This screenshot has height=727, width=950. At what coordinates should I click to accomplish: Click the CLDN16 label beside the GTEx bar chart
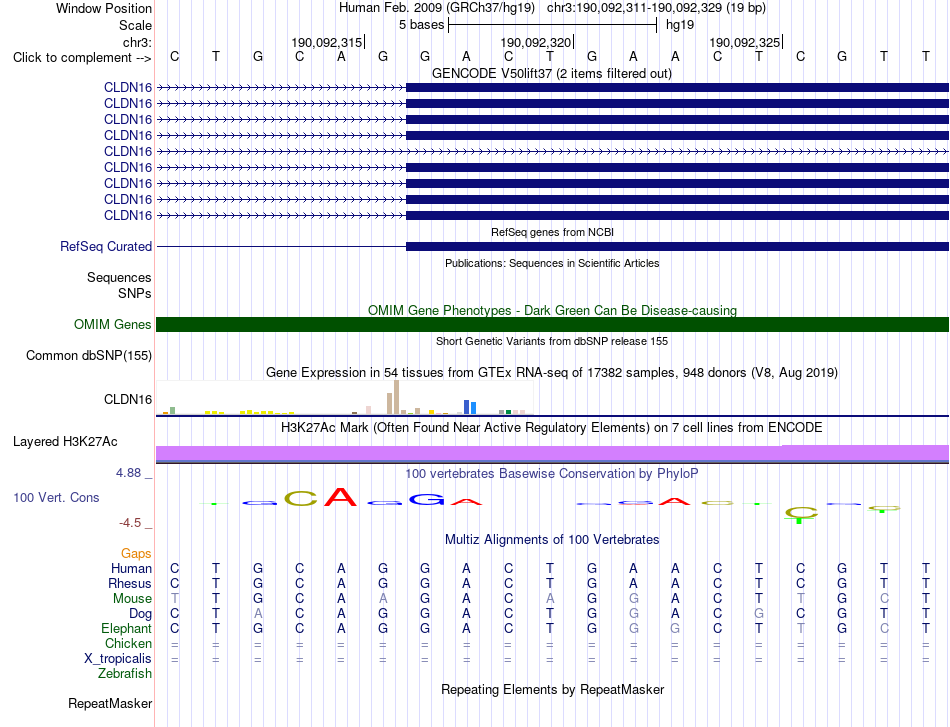(x=128, y=399)
